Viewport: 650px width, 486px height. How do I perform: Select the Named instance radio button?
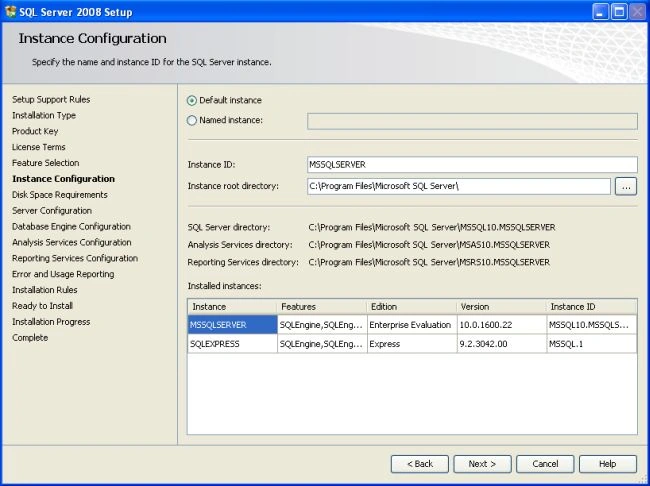(x=192, y=120)
